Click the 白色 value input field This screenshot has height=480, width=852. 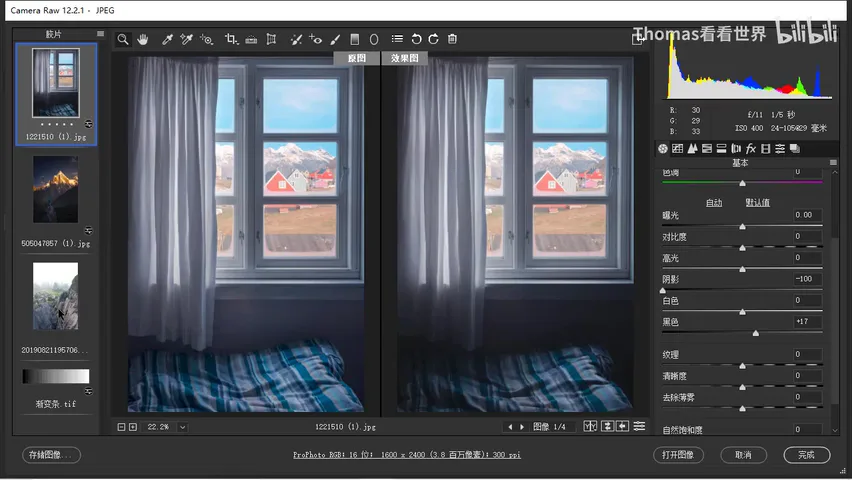807,300
